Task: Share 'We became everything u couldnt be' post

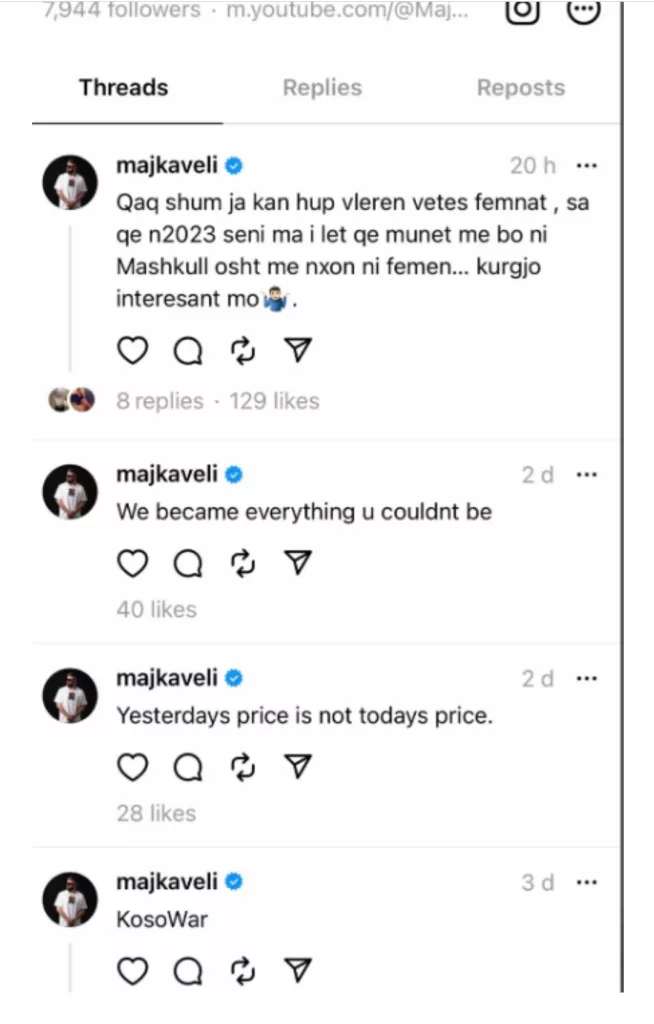Action: (298, 563)
